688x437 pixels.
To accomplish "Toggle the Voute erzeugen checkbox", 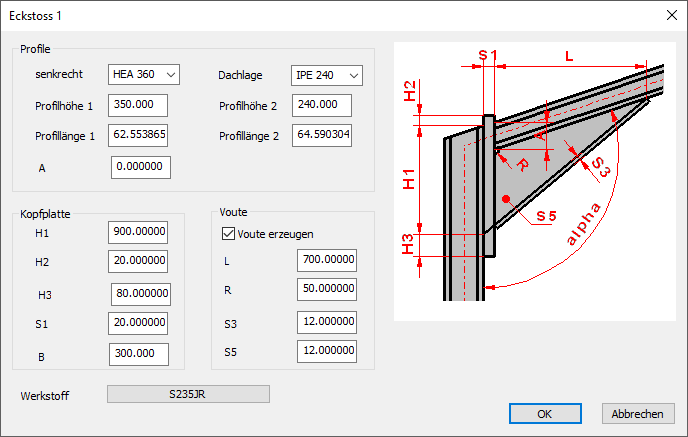I will tap(228, 233).
